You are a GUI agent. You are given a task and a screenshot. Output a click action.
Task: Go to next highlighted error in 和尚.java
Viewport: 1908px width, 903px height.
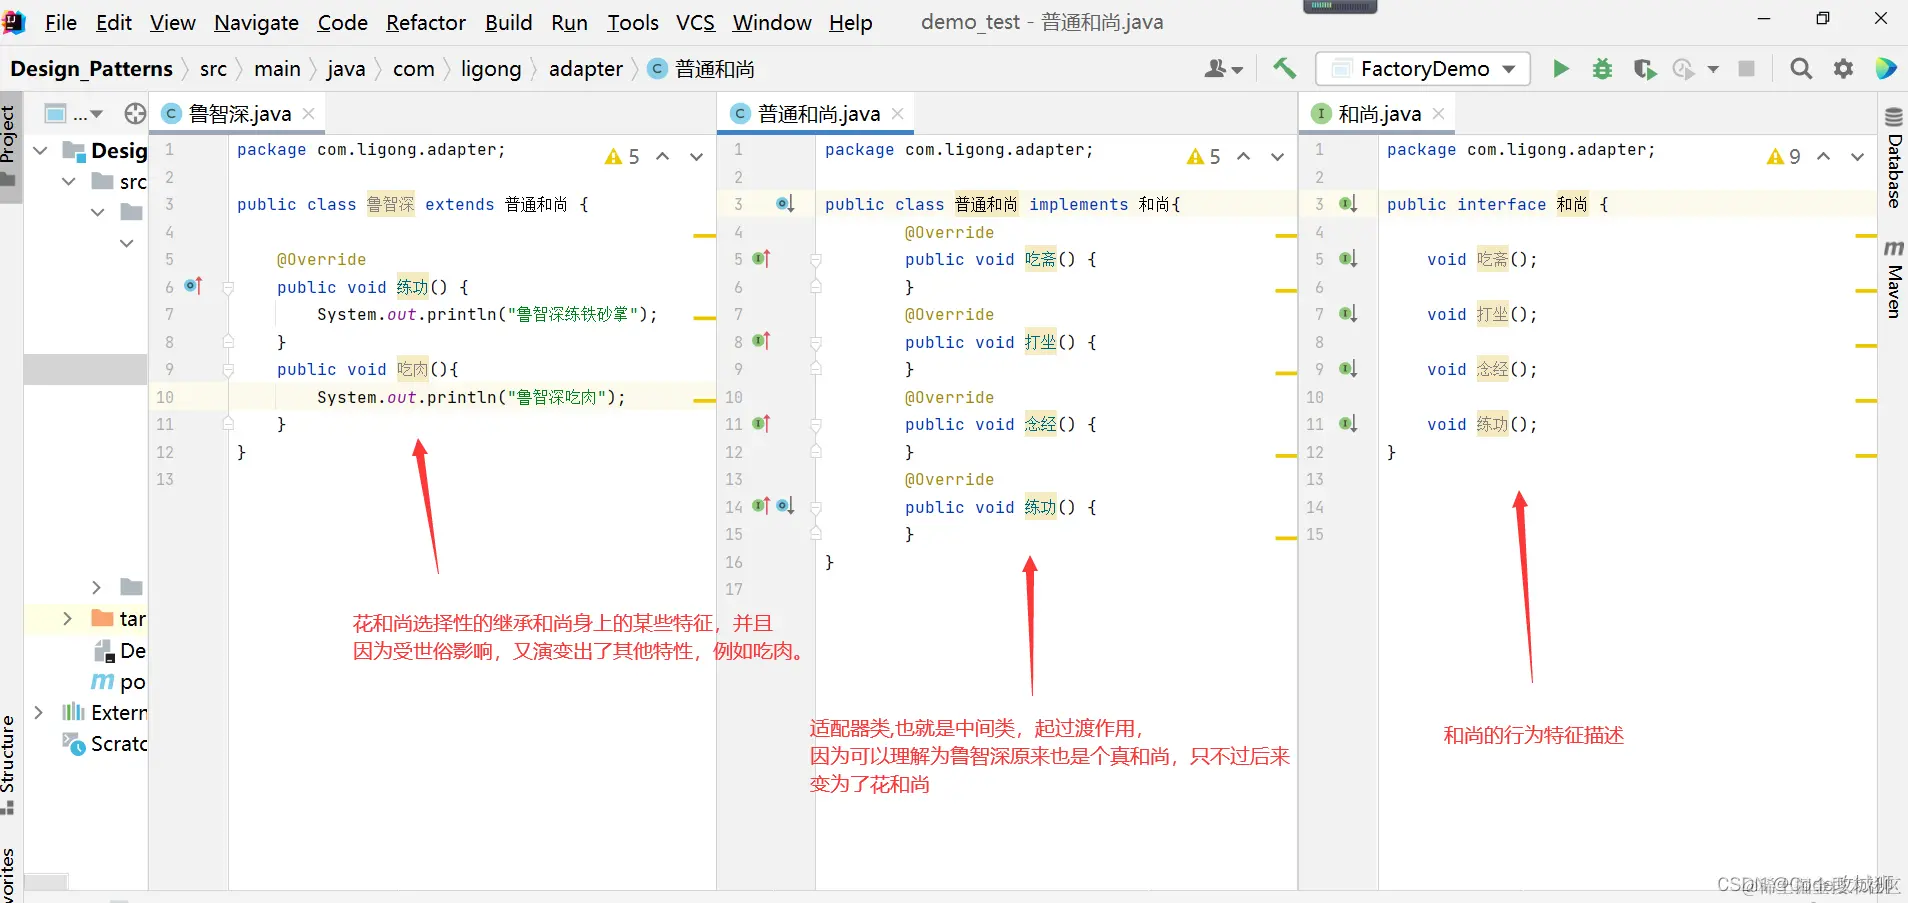(x=1857, y=157)
